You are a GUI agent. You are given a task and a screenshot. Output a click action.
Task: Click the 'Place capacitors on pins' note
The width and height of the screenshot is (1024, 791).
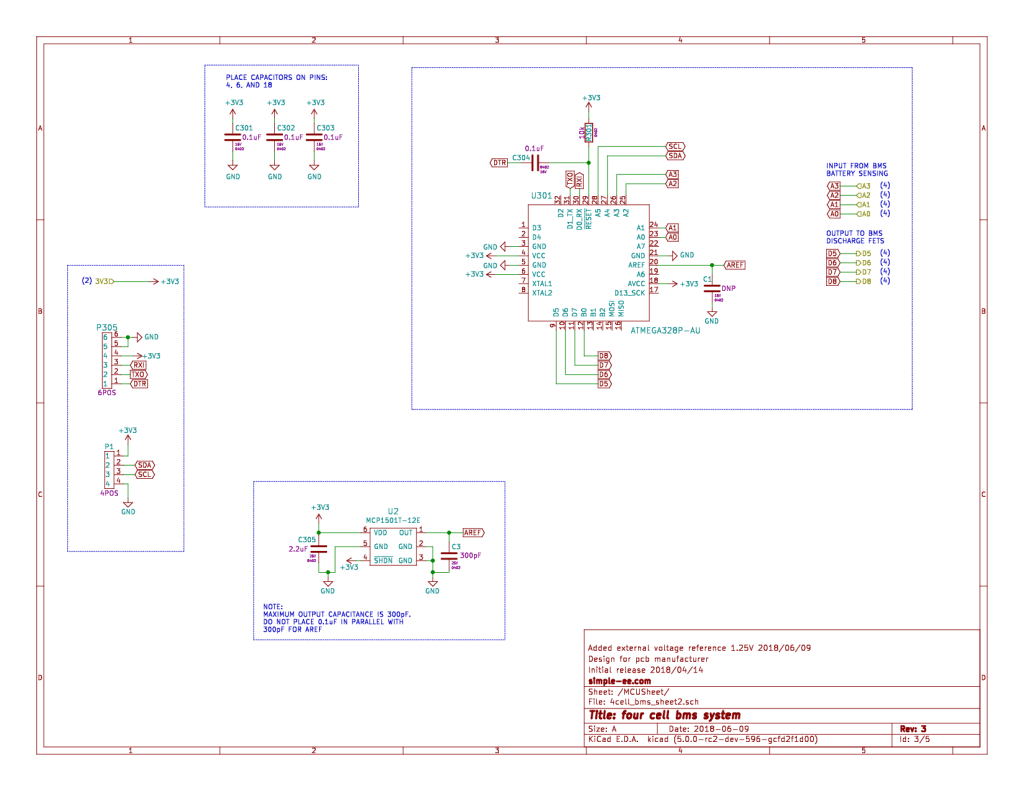click(277, 81)
